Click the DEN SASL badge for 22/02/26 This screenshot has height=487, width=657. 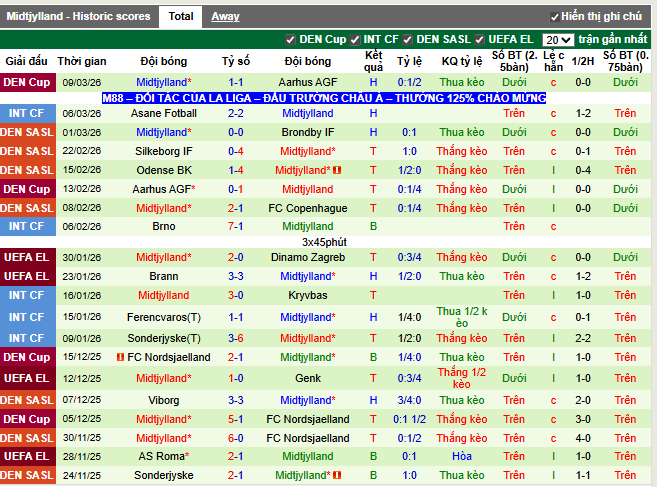click(x=28, y=151)
